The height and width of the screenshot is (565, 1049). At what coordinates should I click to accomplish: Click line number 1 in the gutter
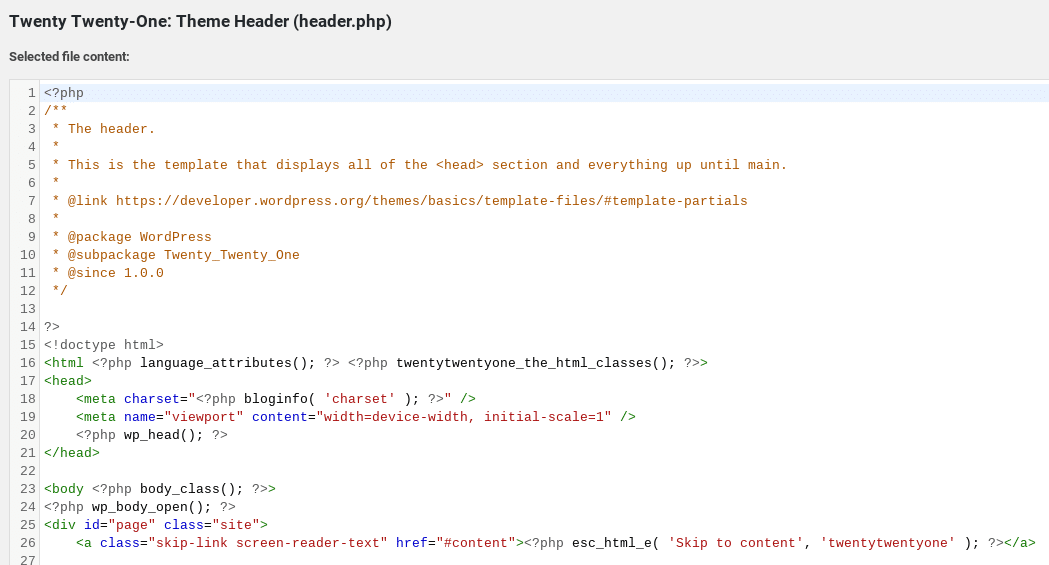(x=32, y=93)
